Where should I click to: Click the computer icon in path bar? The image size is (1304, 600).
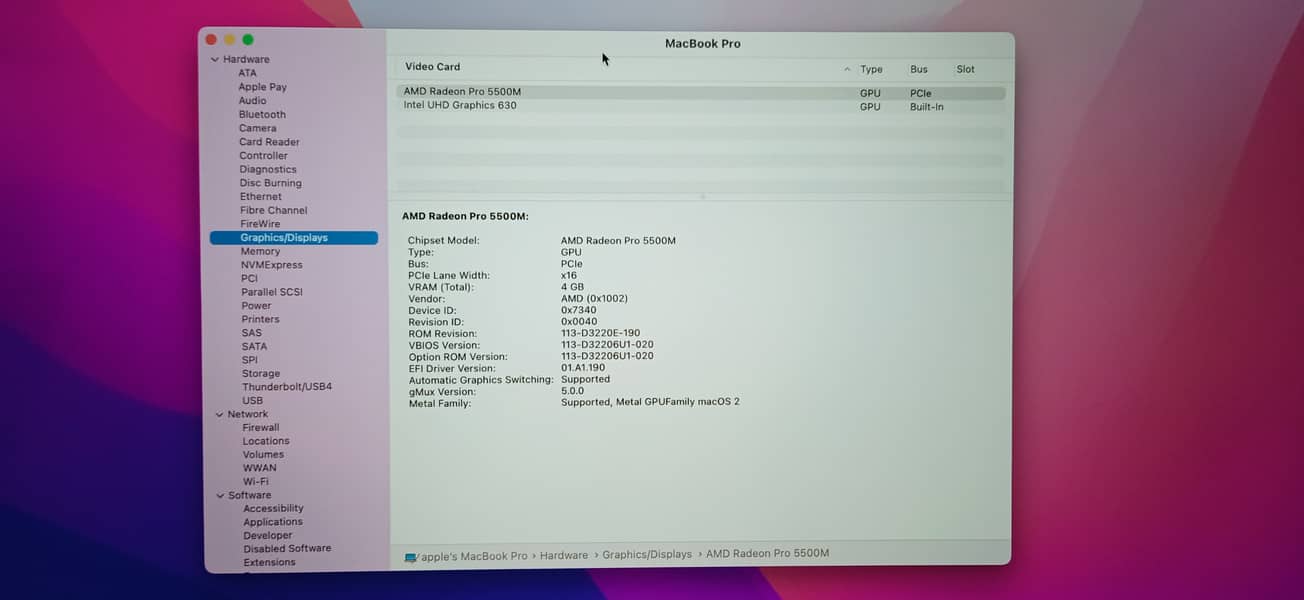pyautogui.click(x=410, y=557)
